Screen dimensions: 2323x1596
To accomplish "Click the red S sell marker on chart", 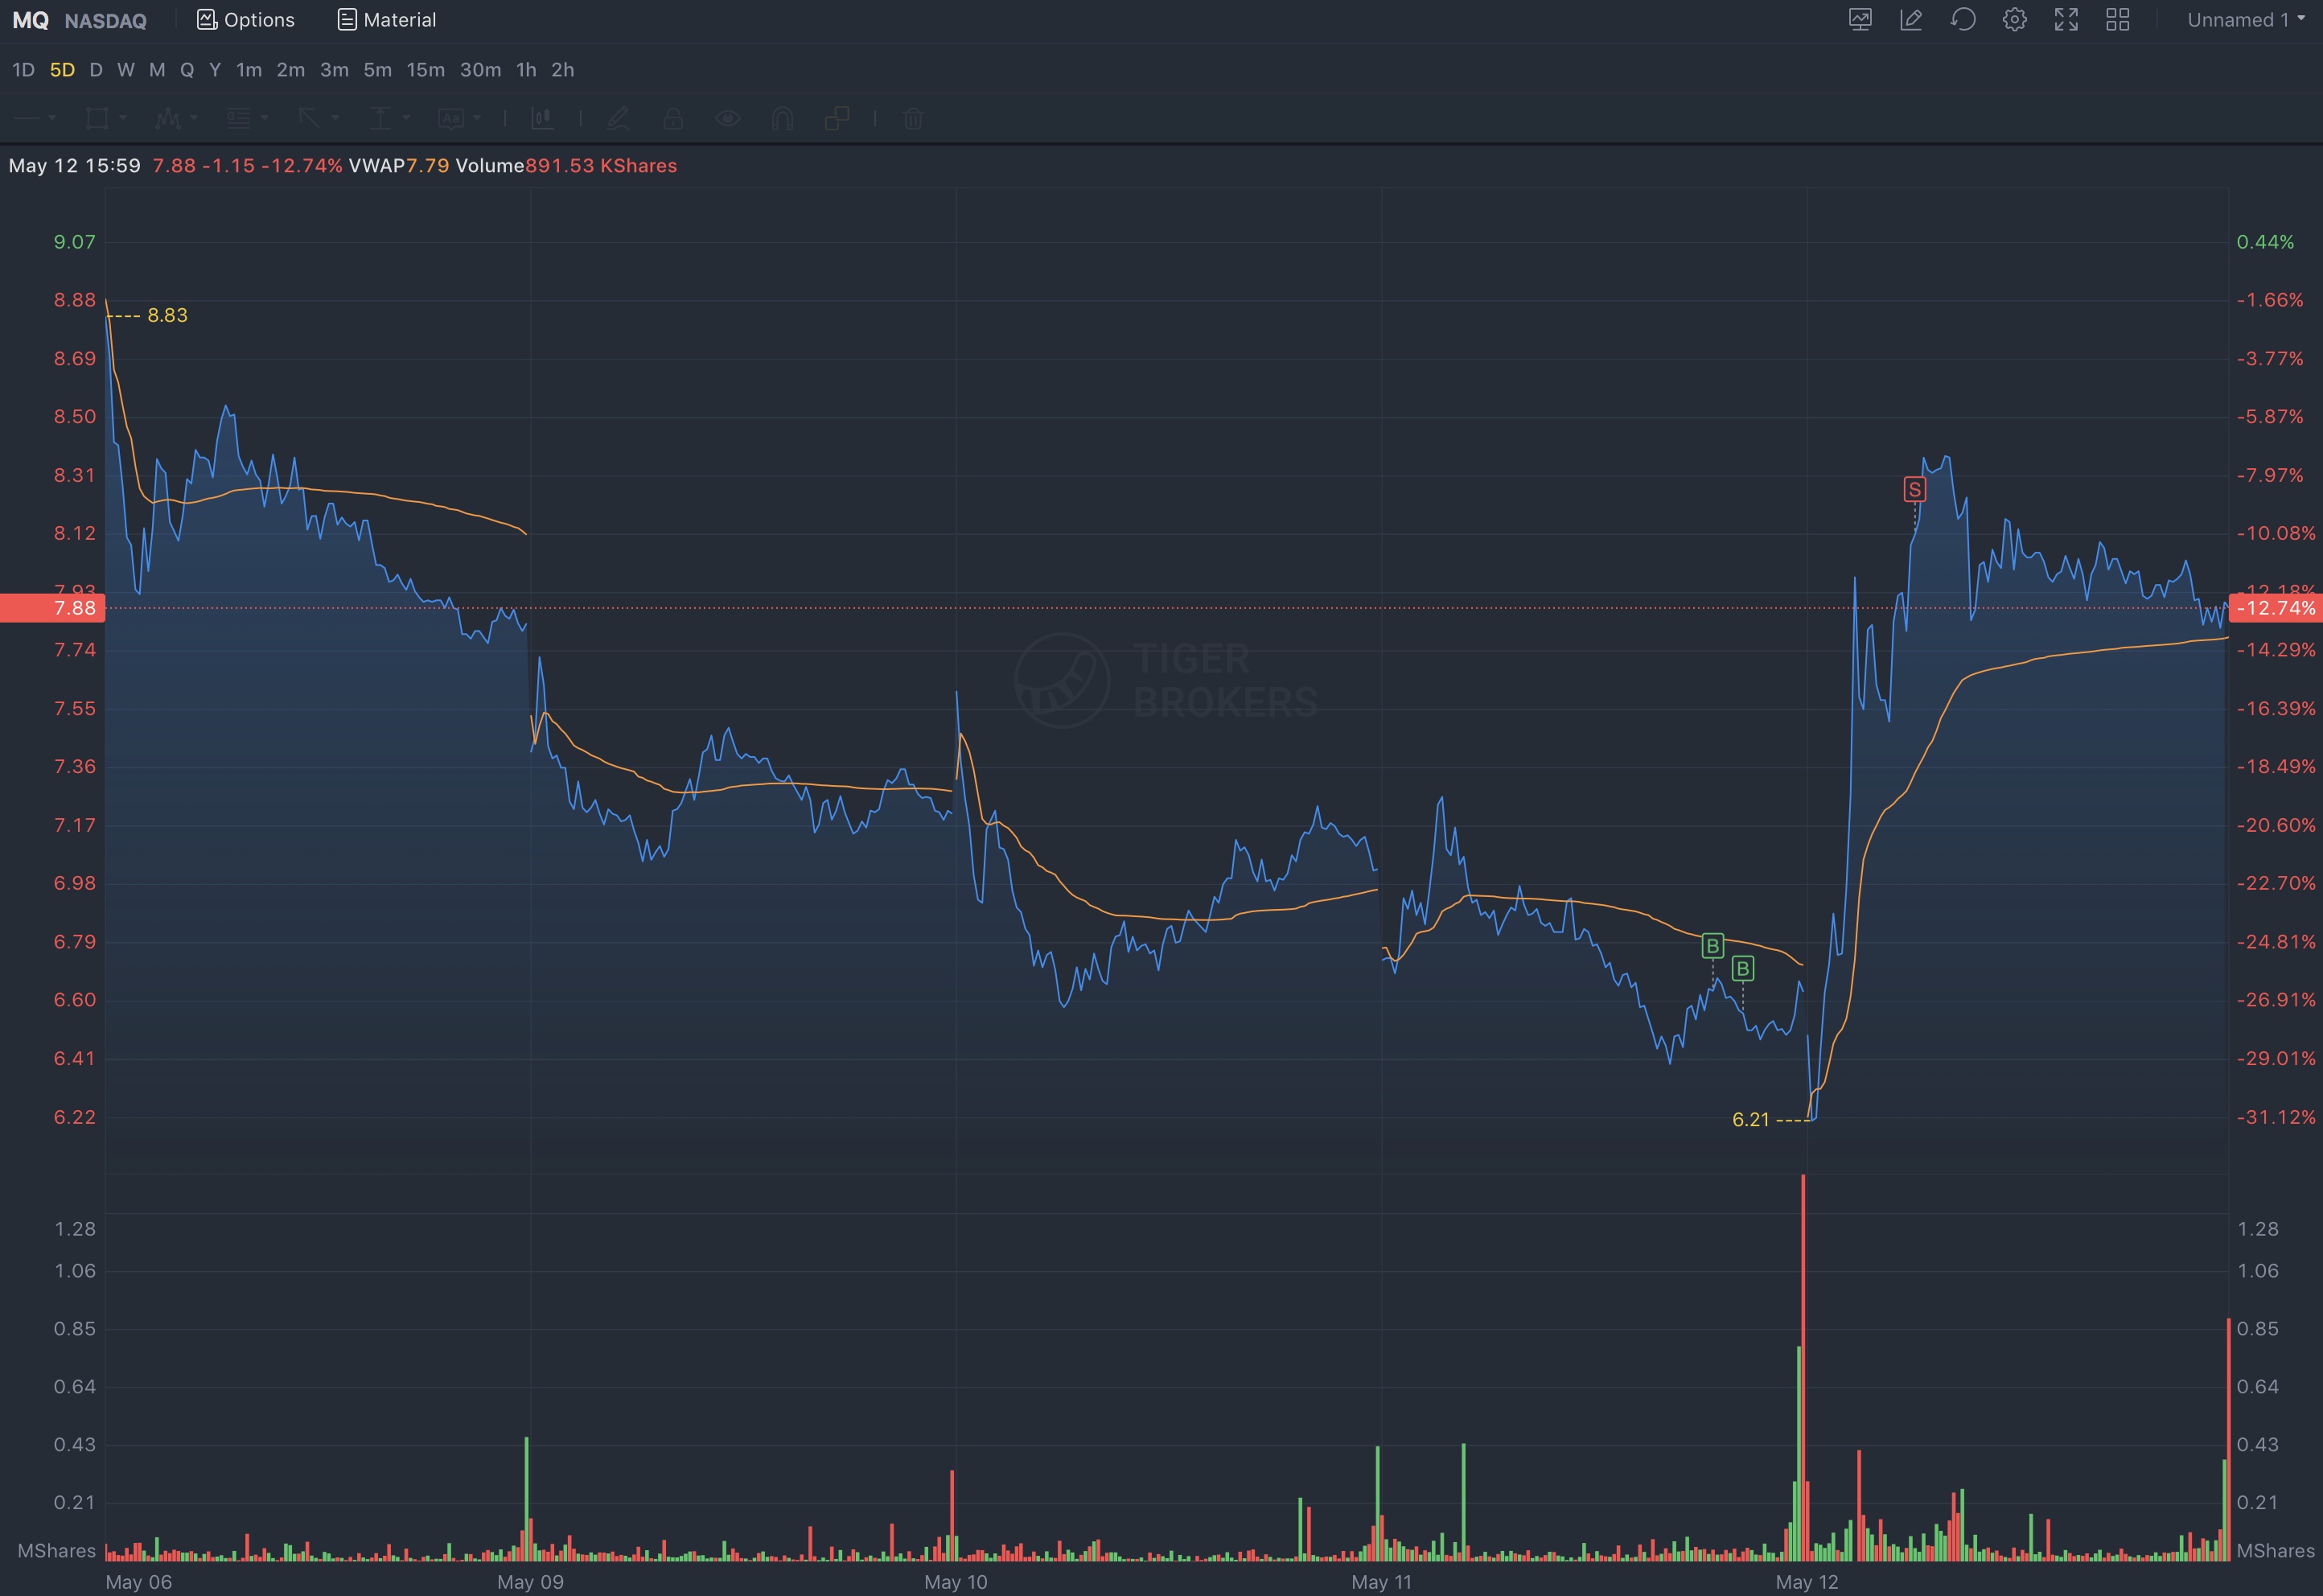I will point(1914,489).
